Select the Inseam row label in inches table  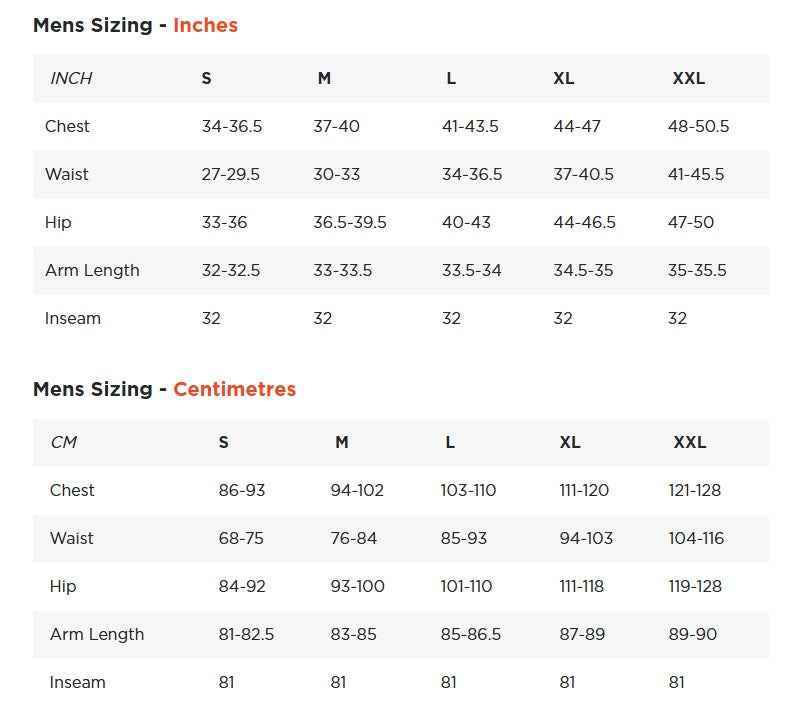(x=73, y=318)
